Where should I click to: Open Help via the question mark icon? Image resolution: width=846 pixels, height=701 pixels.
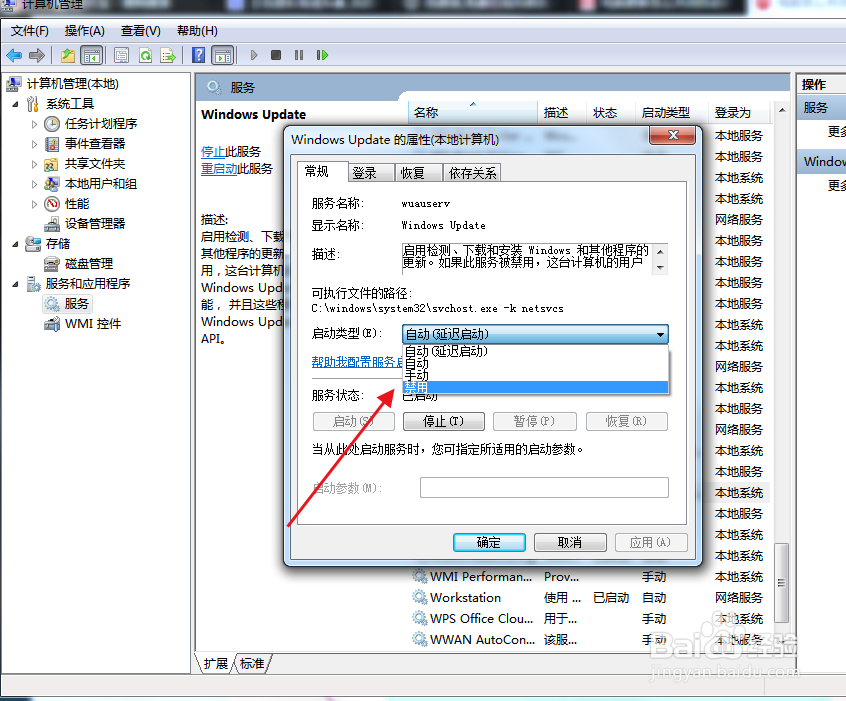[197, 55]
